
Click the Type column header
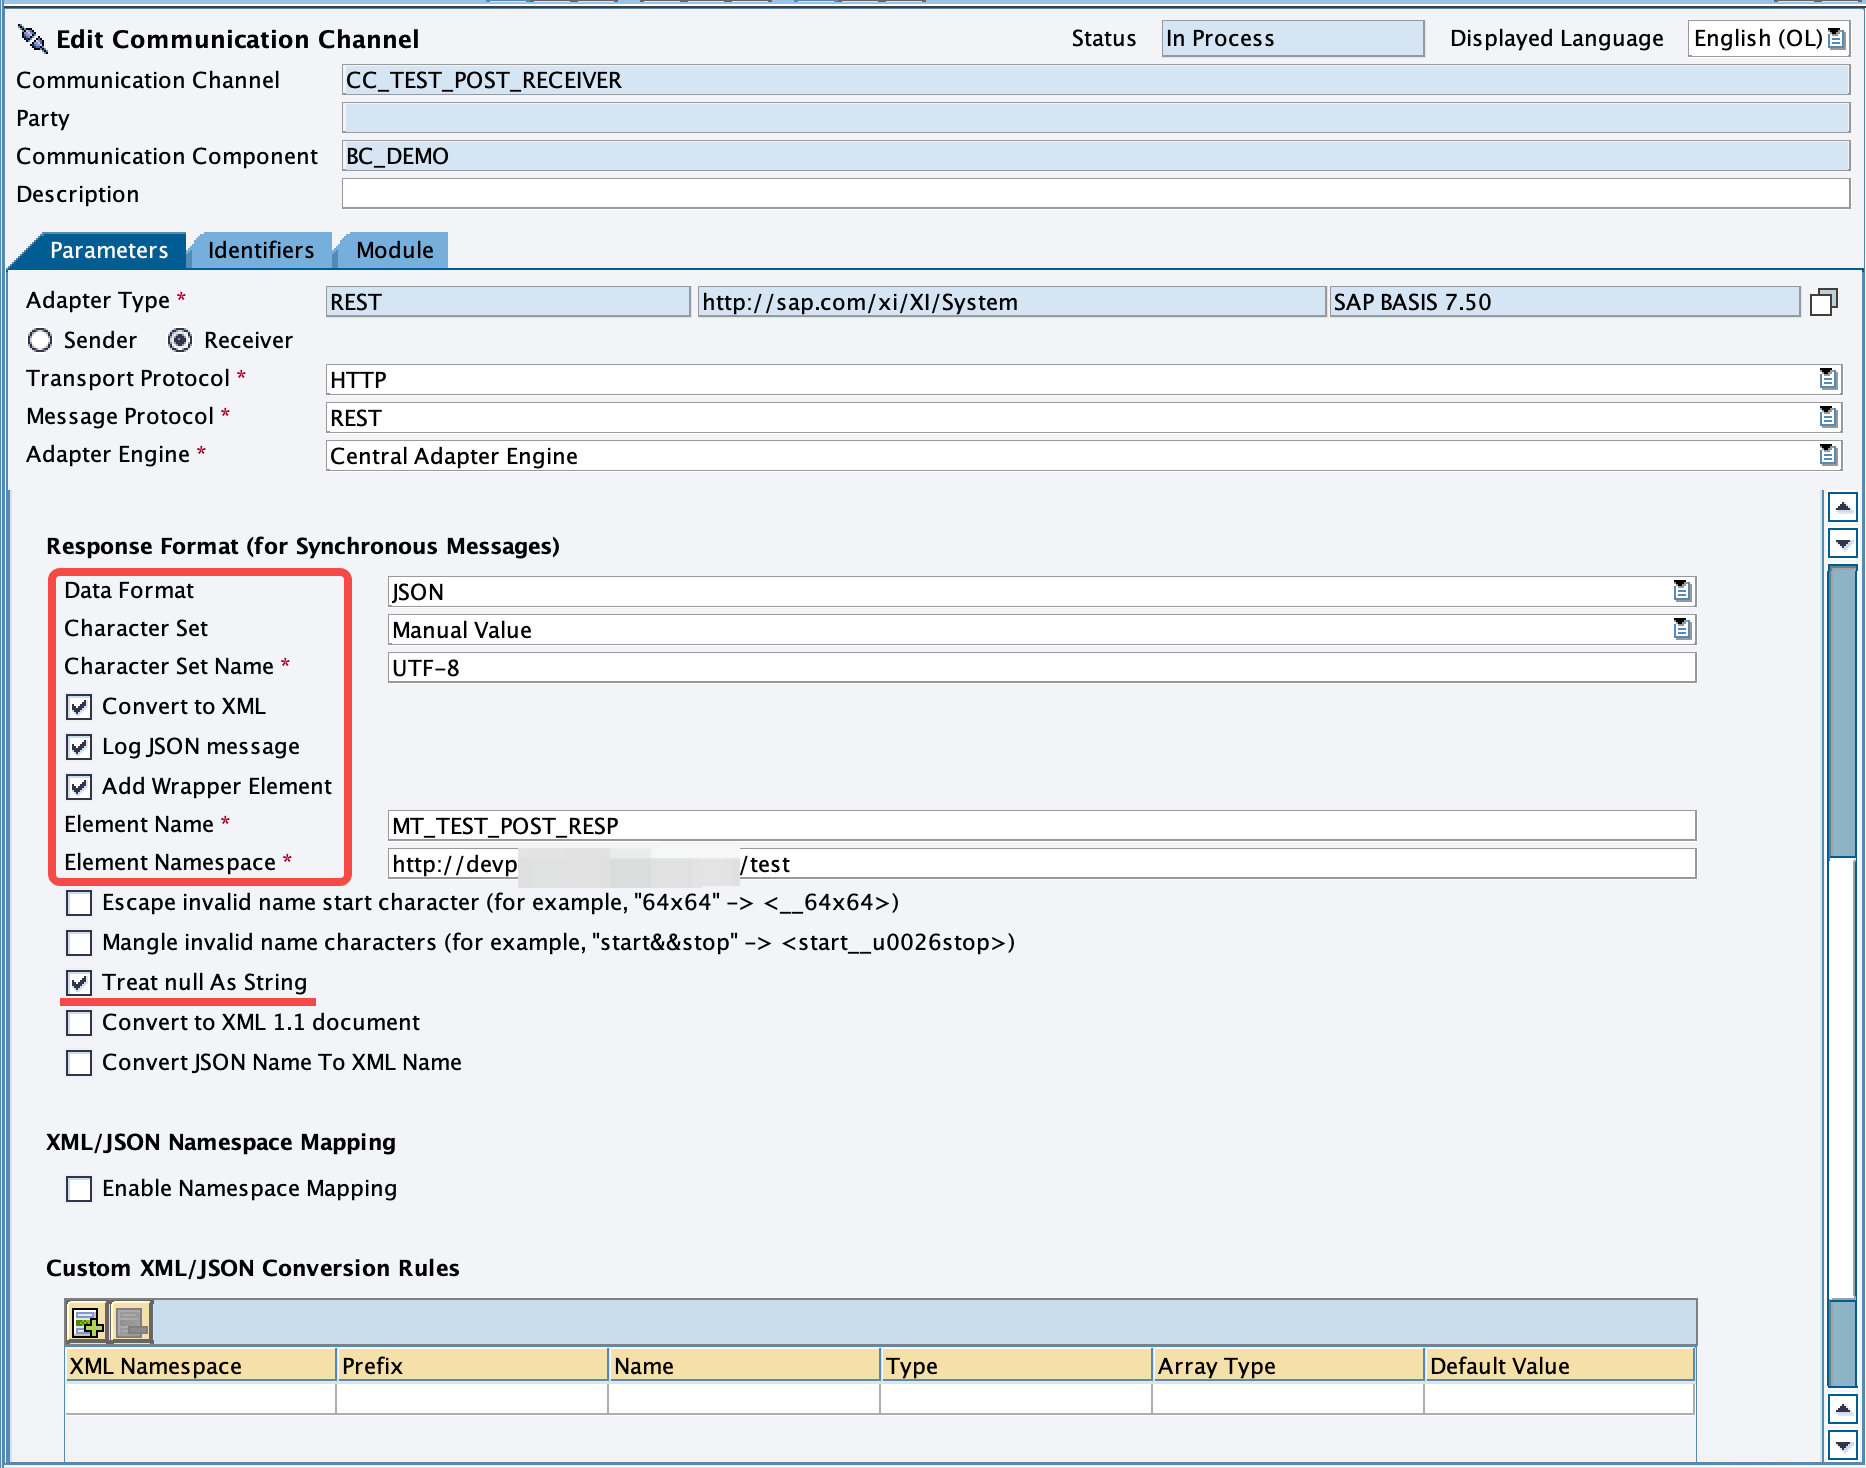1017,1366
